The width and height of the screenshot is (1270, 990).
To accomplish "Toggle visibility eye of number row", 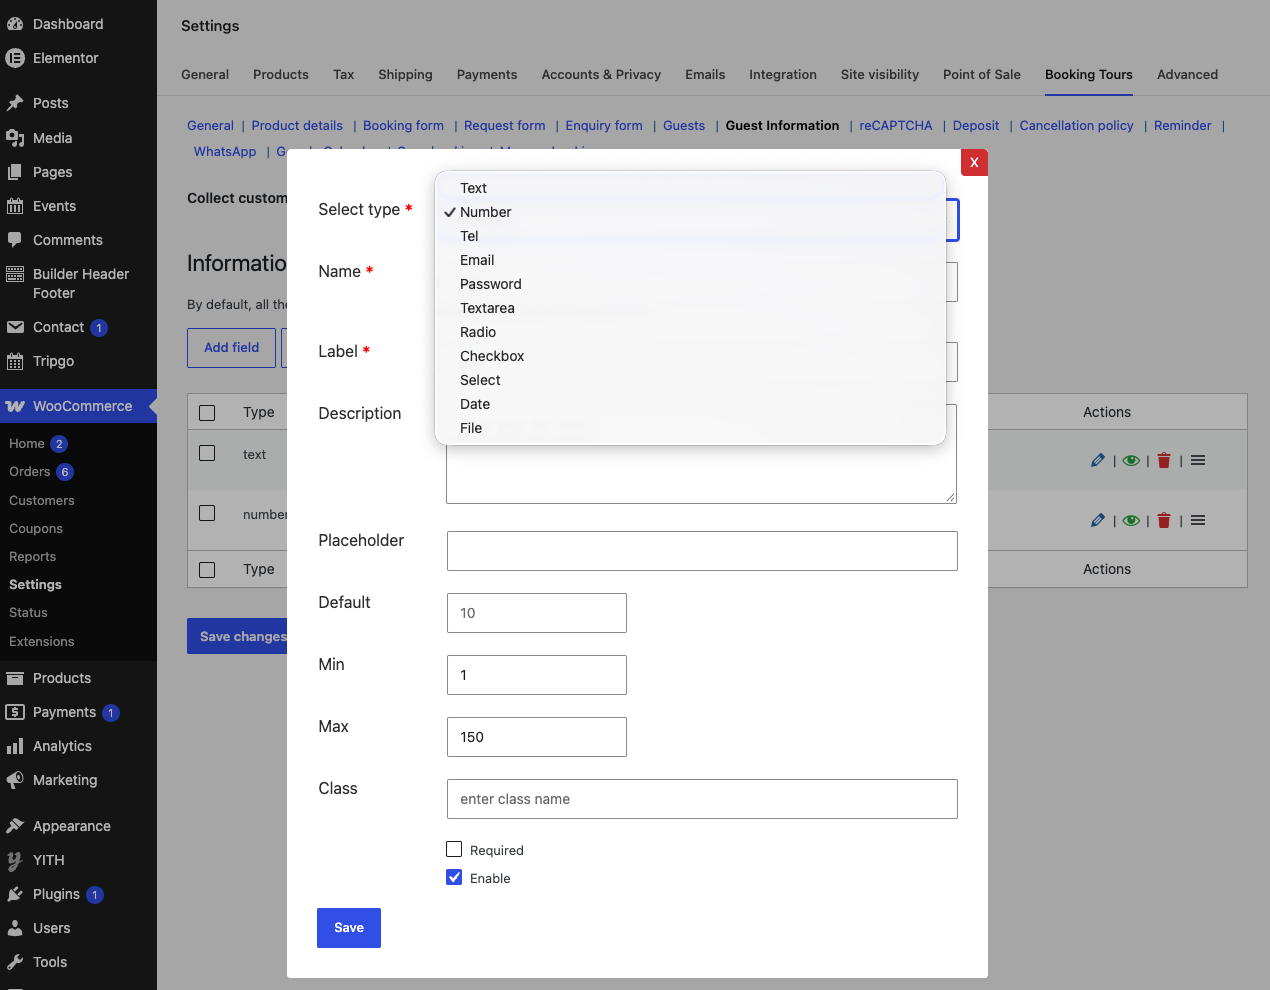I will [1131, 521].
